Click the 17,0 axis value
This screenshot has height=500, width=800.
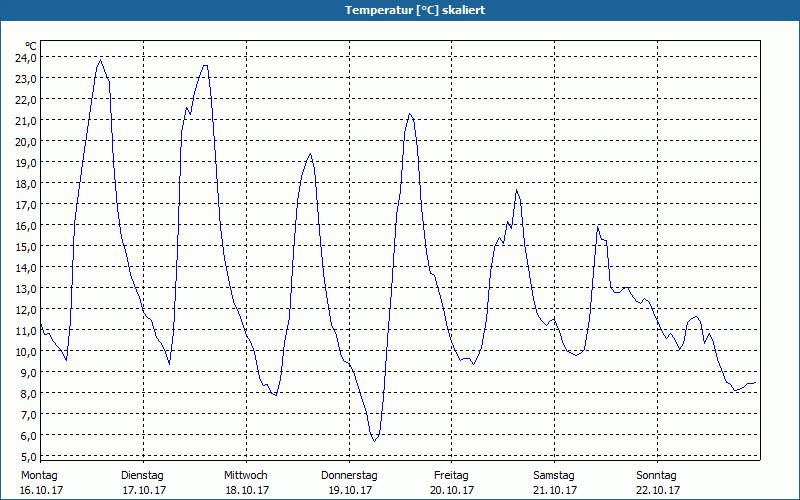26,205
